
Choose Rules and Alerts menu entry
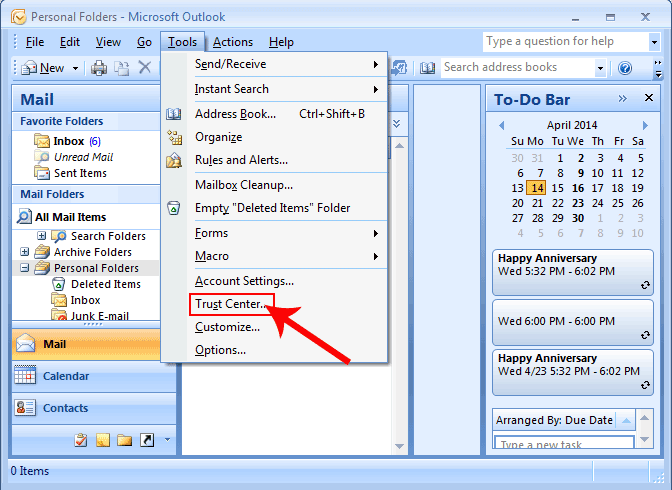(274, 160)
